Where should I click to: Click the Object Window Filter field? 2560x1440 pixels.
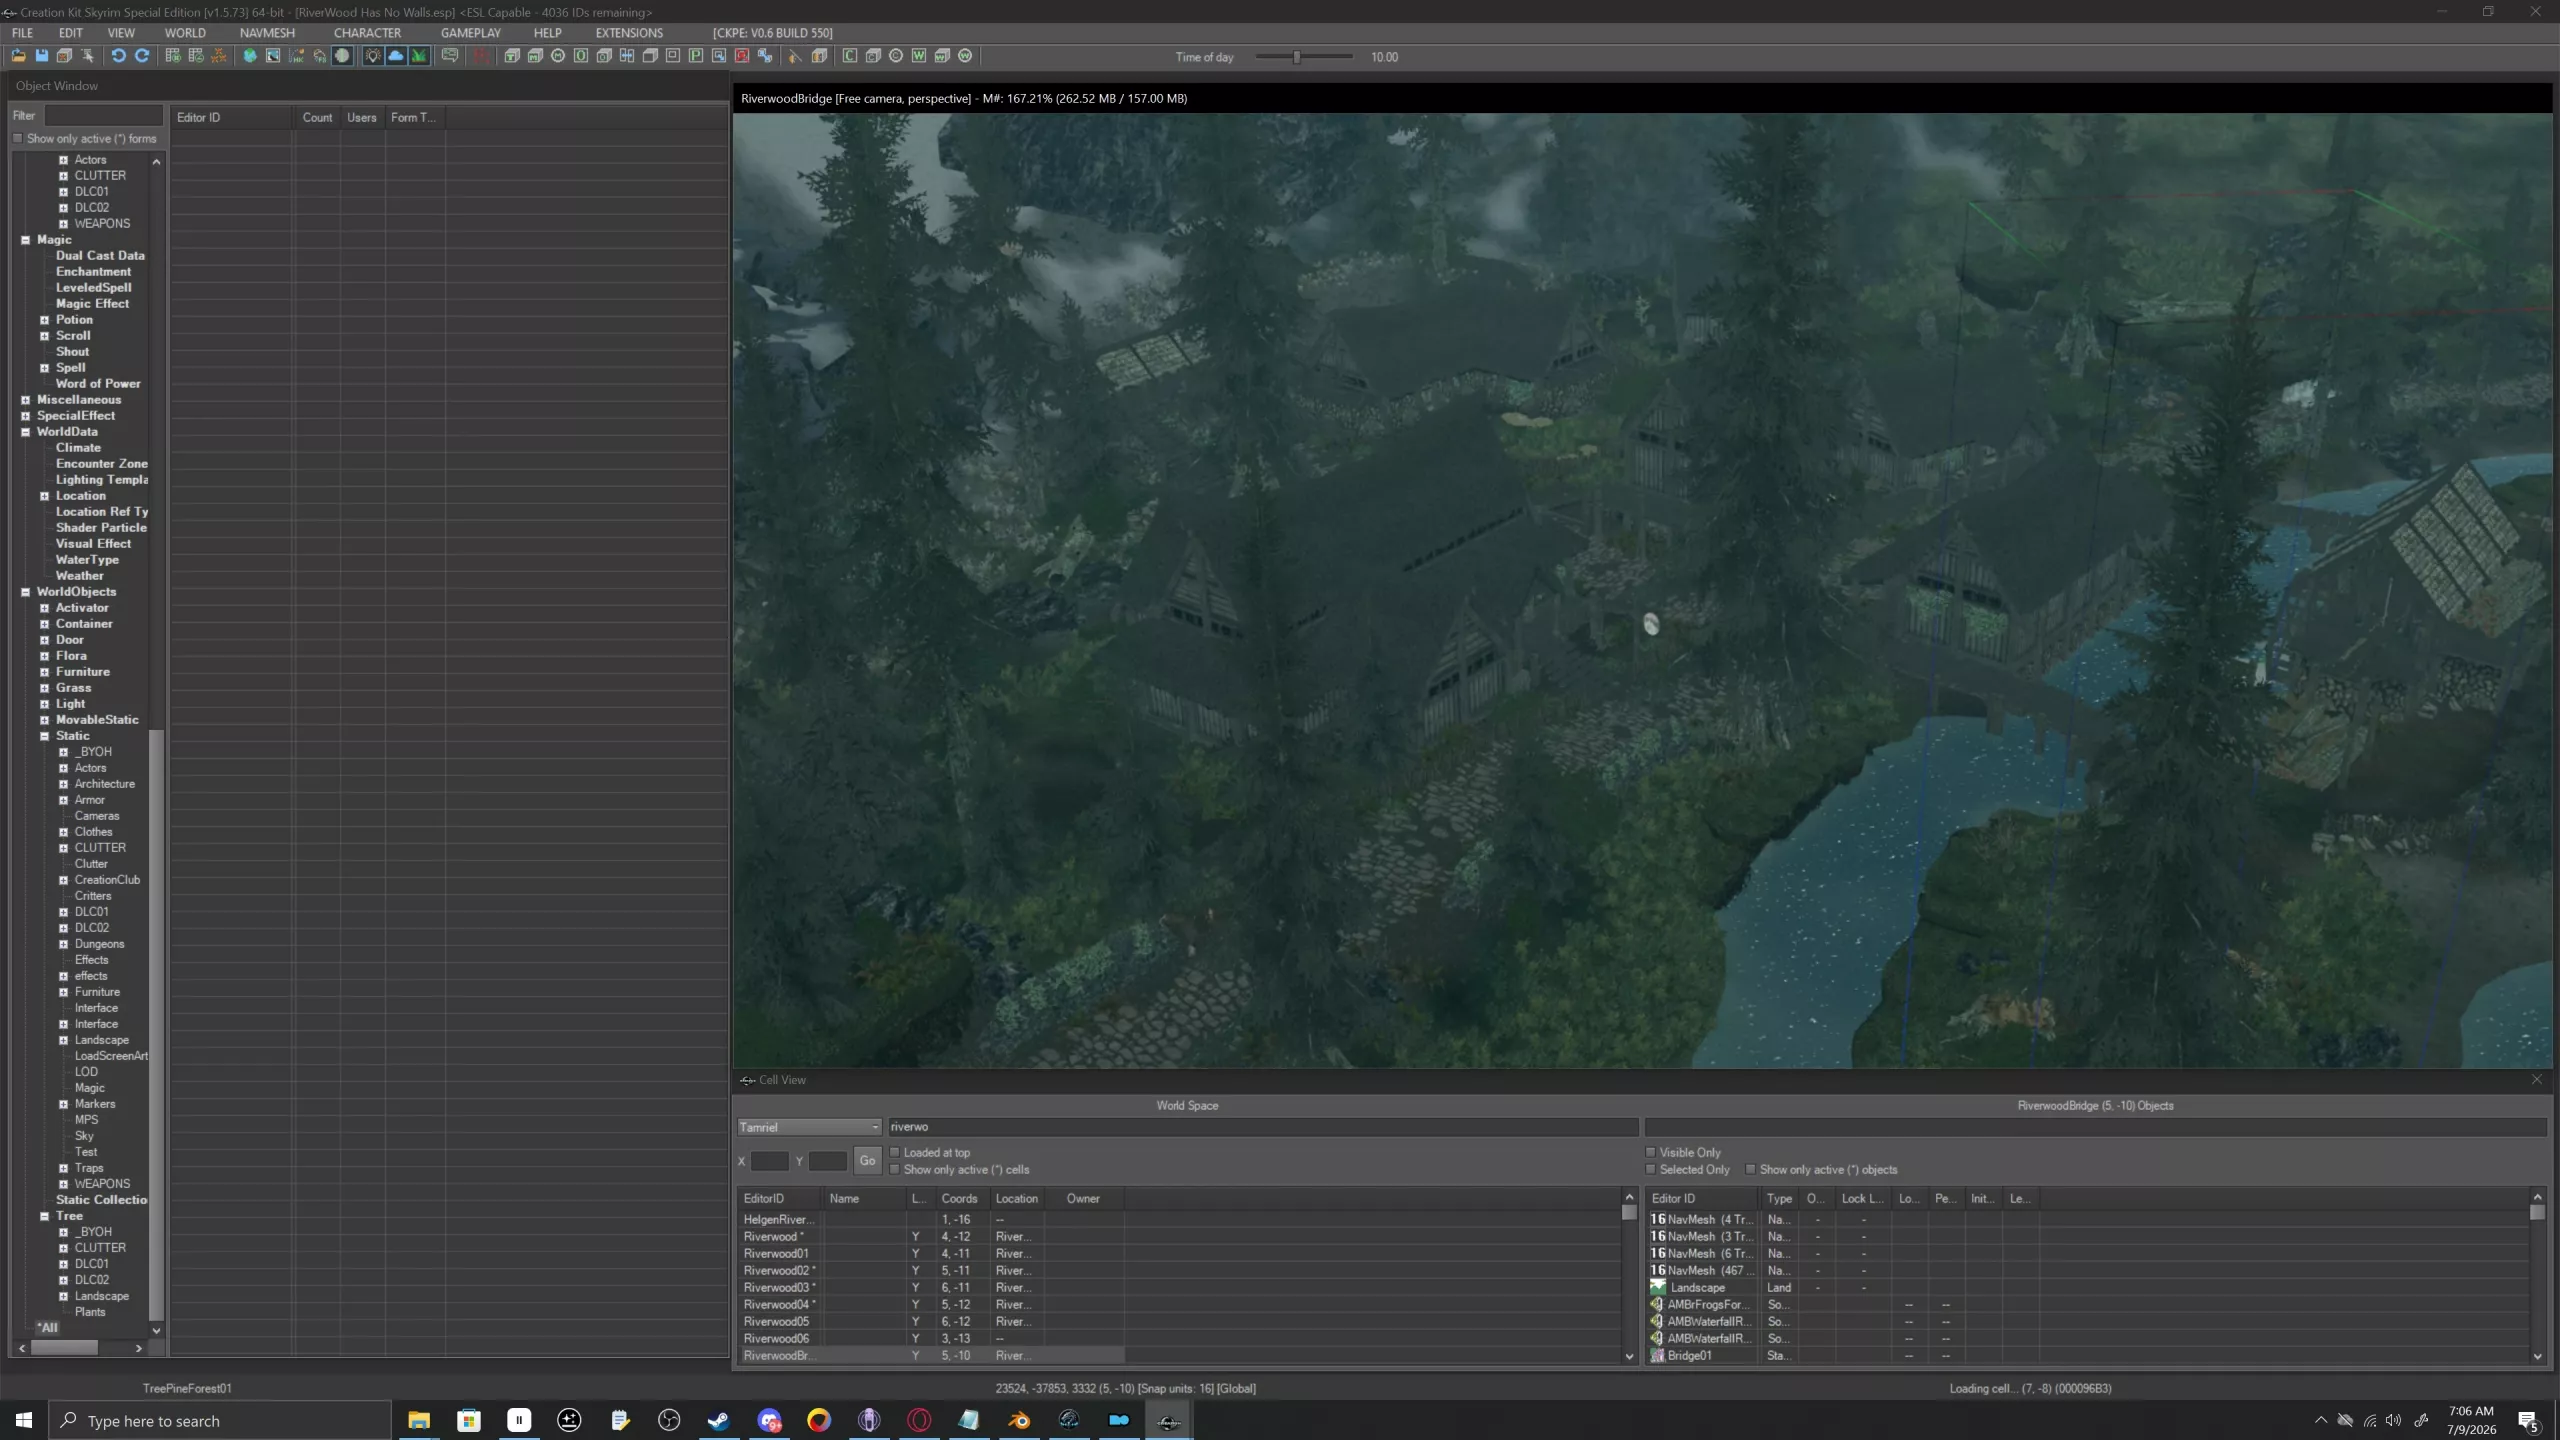103,116
